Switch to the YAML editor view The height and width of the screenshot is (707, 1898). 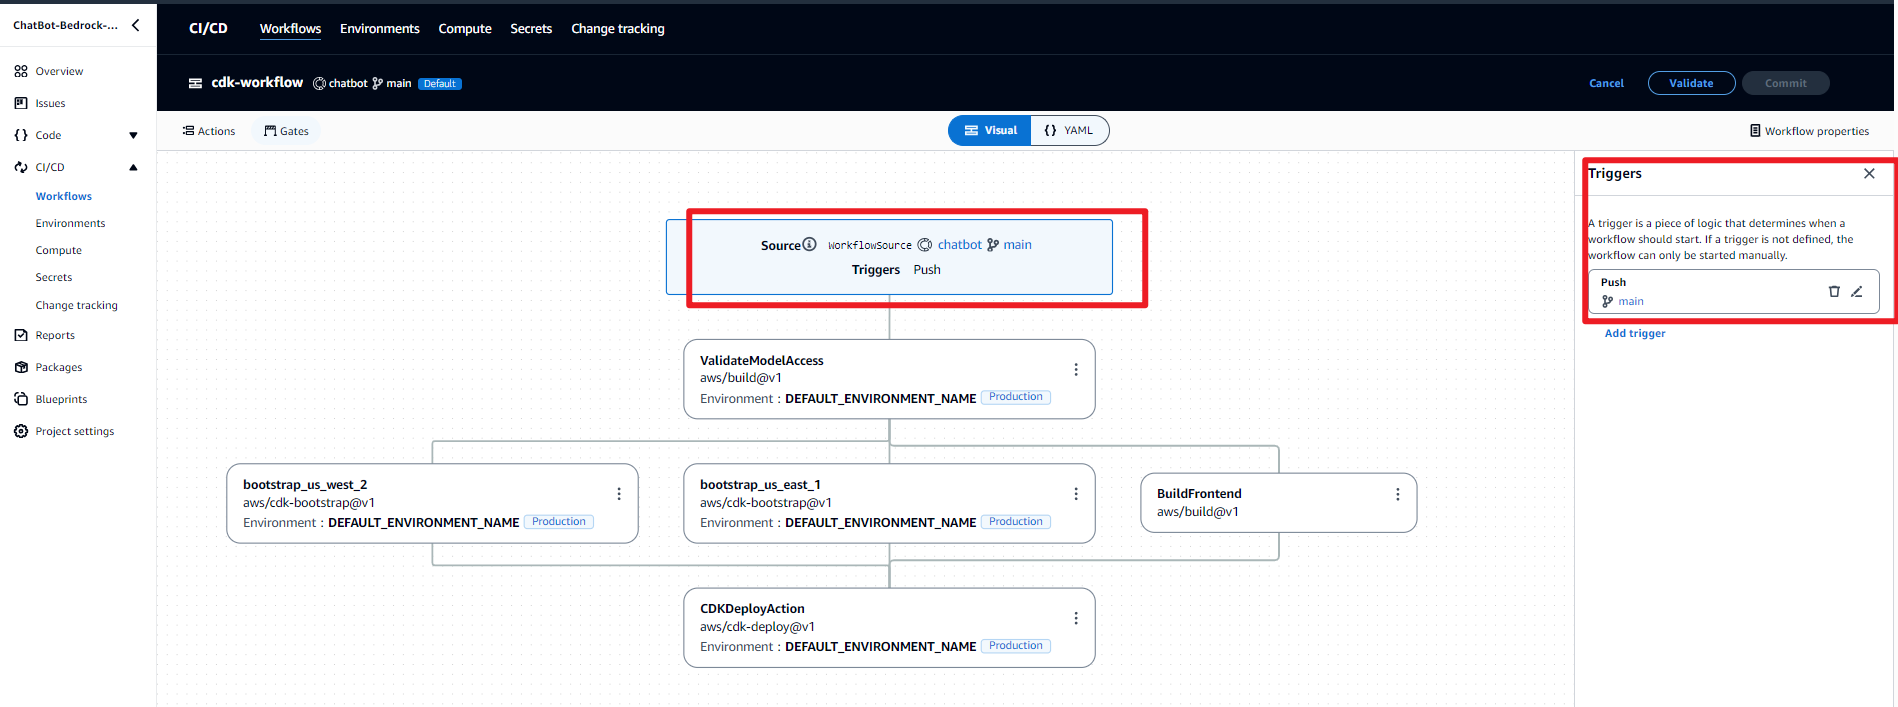[x=1069, y=131]
